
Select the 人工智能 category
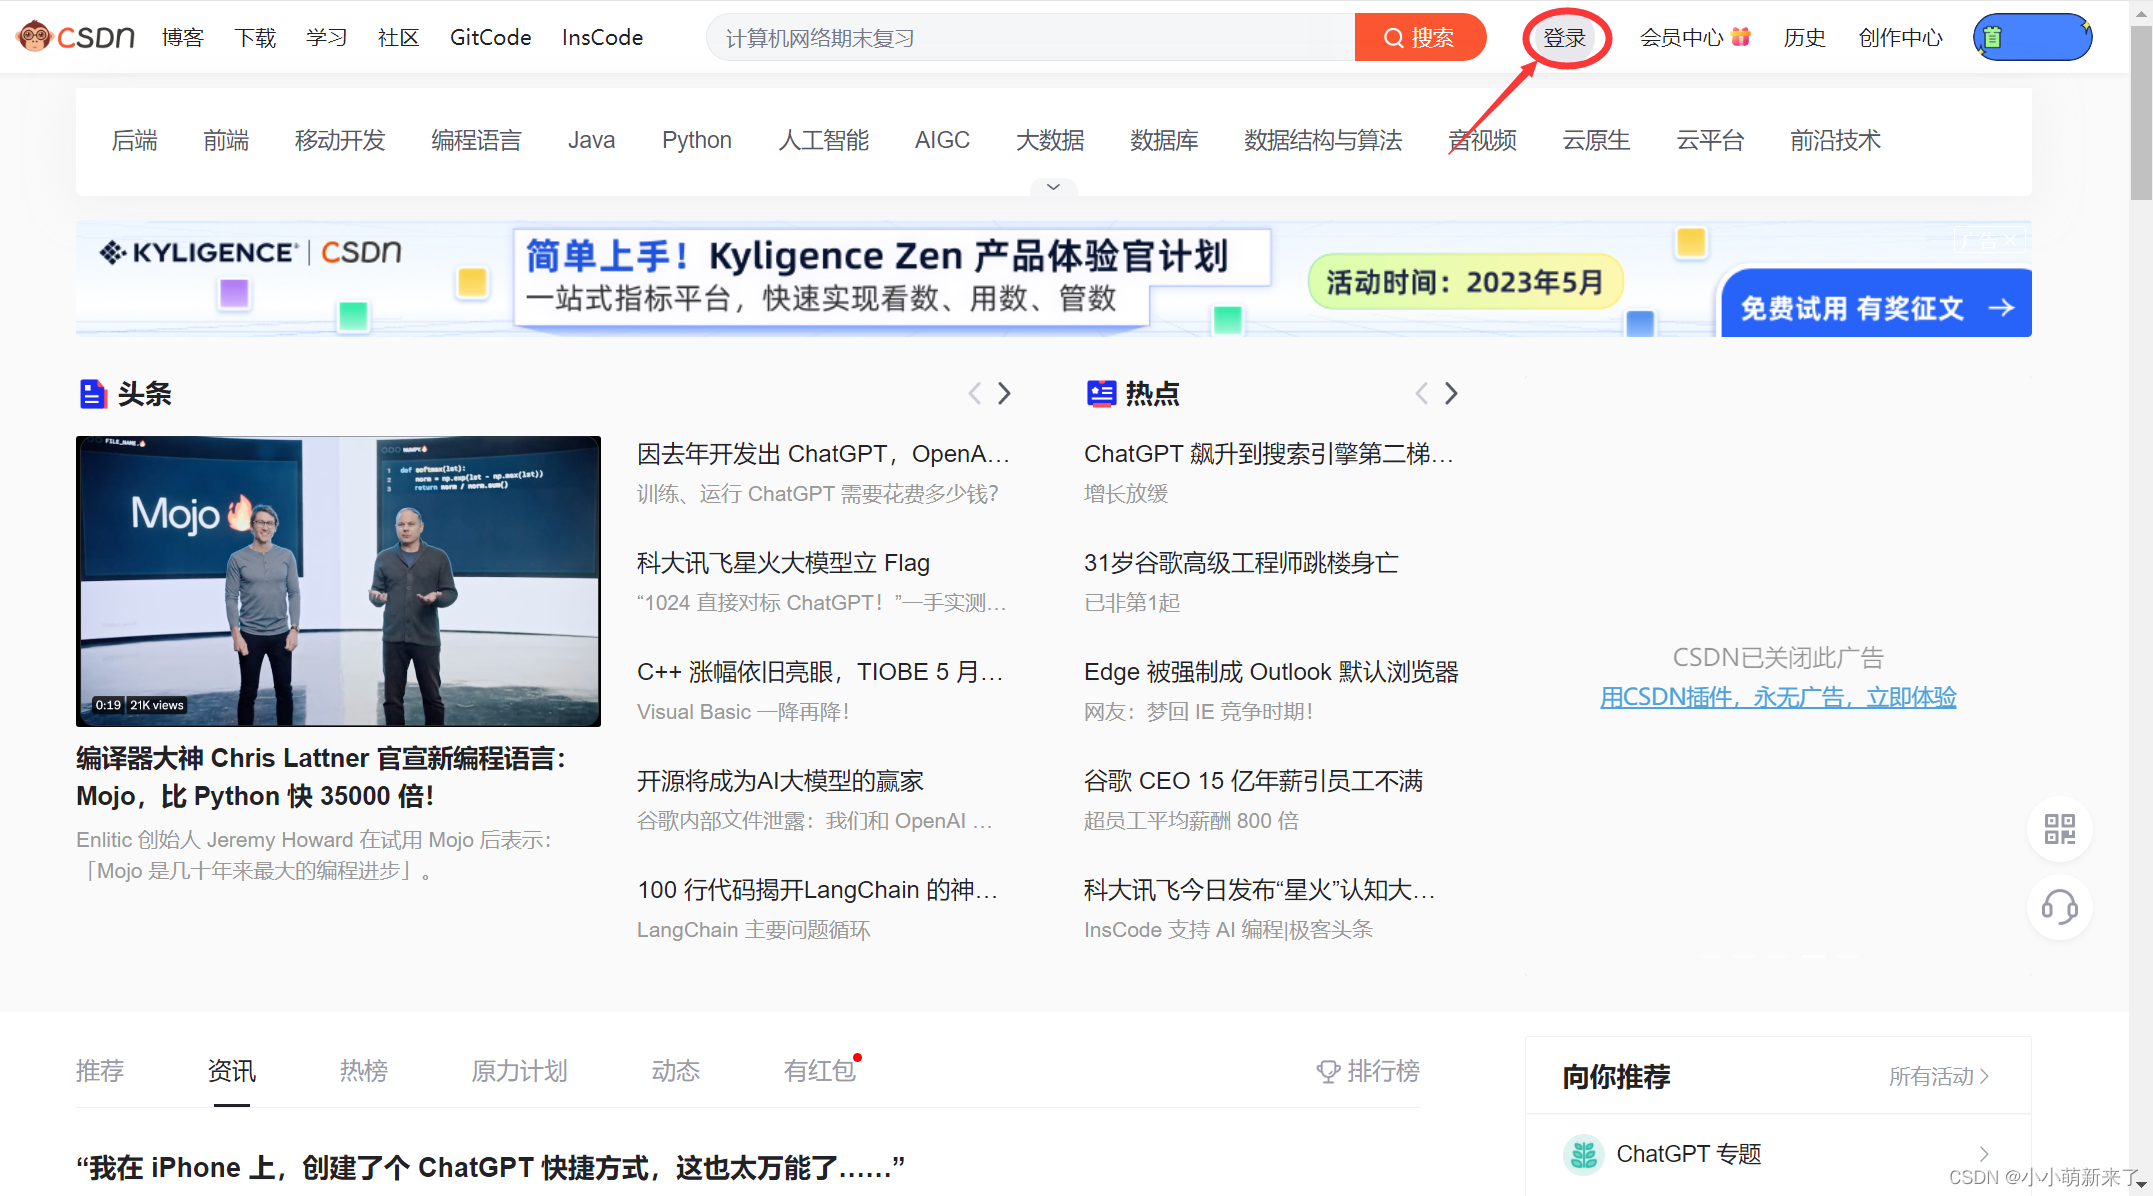(824, 140)
